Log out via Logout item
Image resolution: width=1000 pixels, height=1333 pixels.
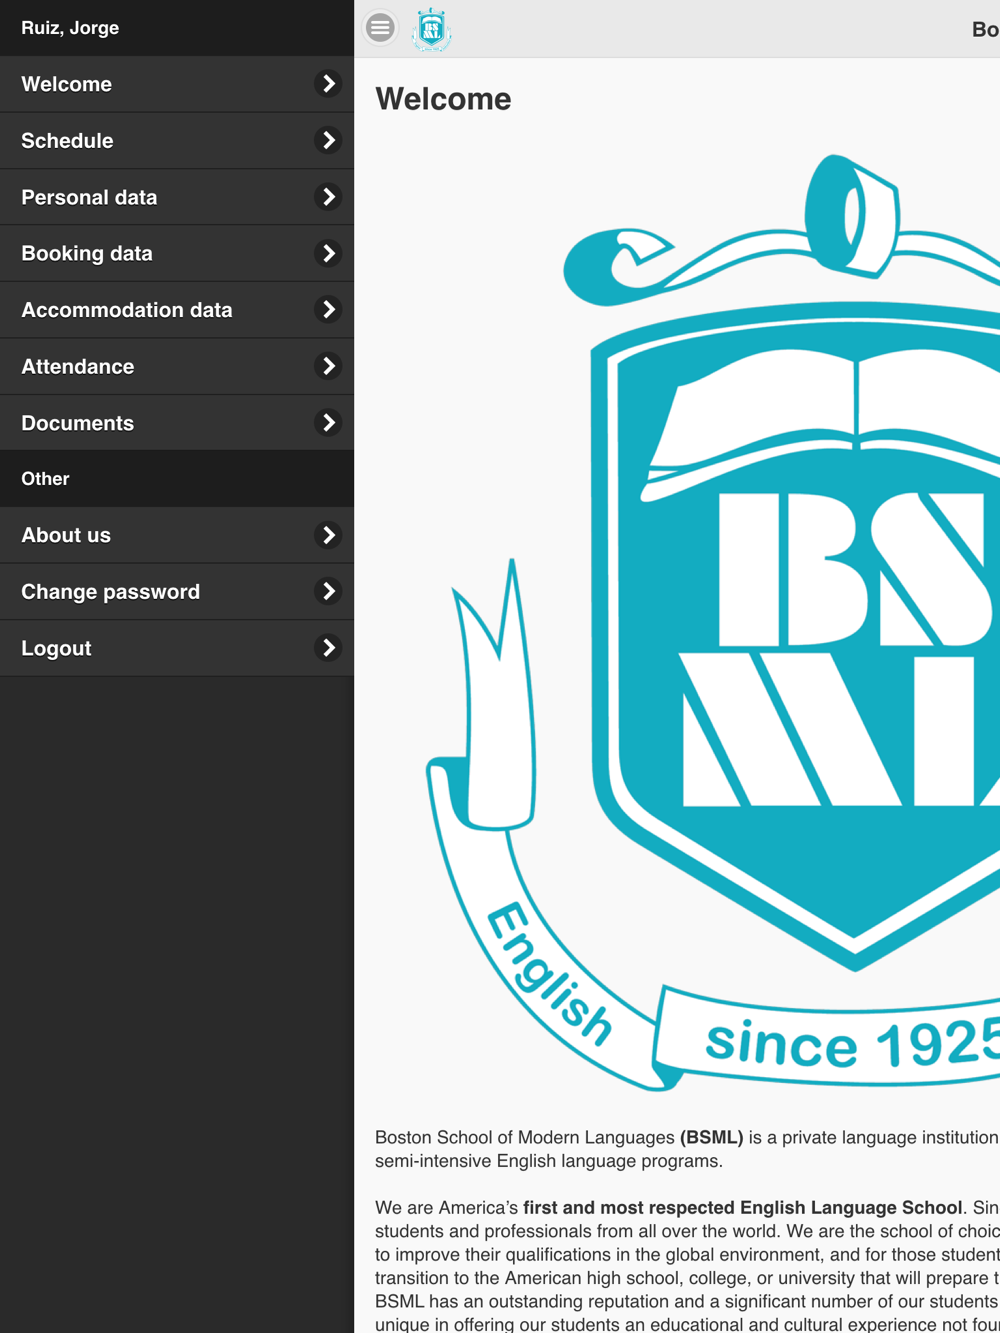coord(177,648)
